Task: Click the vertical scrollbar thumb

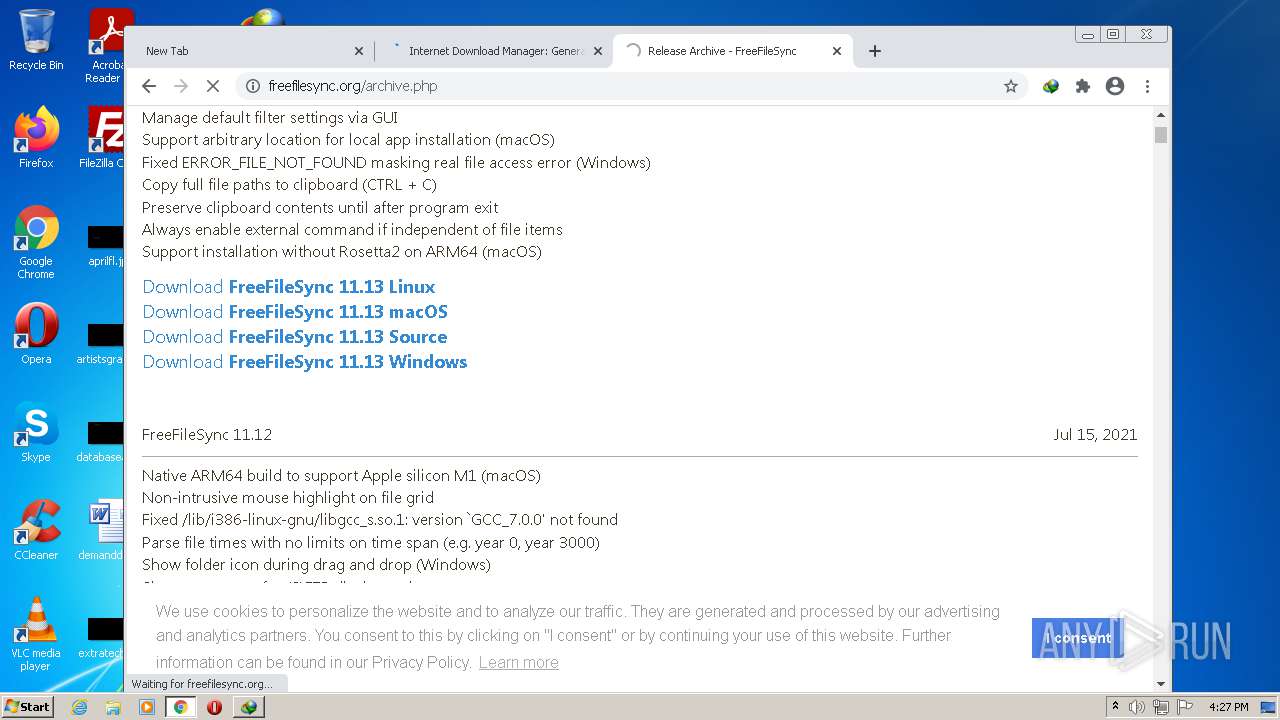Action: [1161, 134]
